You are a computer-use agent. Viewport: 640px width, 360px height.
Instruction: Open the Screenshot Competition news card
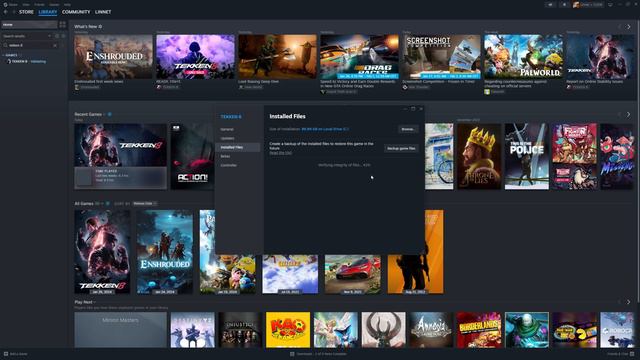(441, 57)
